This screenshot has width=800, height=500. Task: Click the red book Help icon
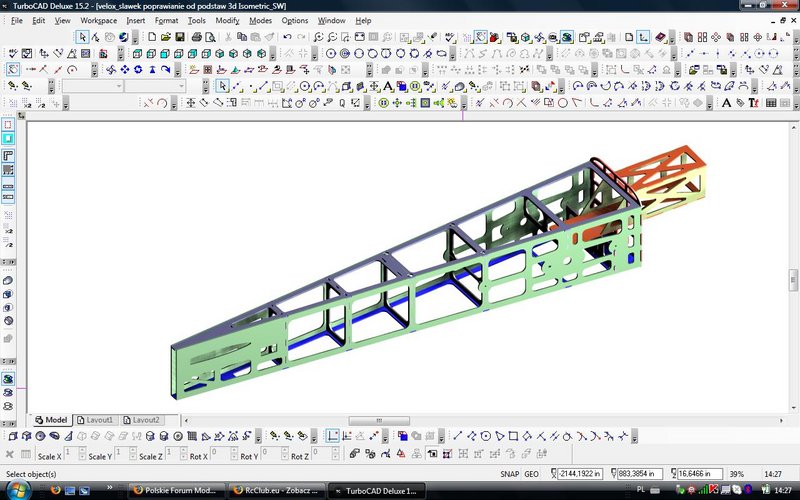660,37
